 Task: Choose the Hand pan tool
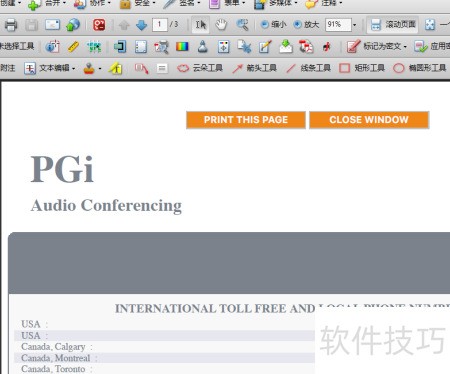pos(221,25)
